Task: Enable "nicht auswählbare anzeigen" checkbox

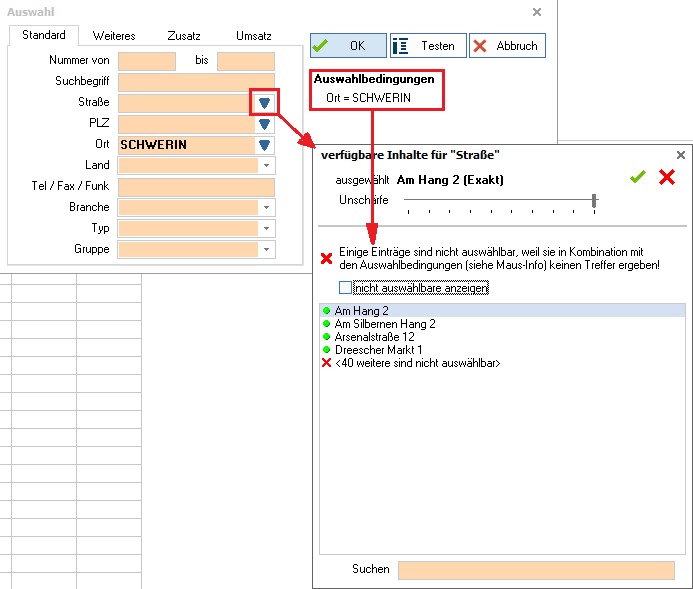Action: [x=346, y=288]
